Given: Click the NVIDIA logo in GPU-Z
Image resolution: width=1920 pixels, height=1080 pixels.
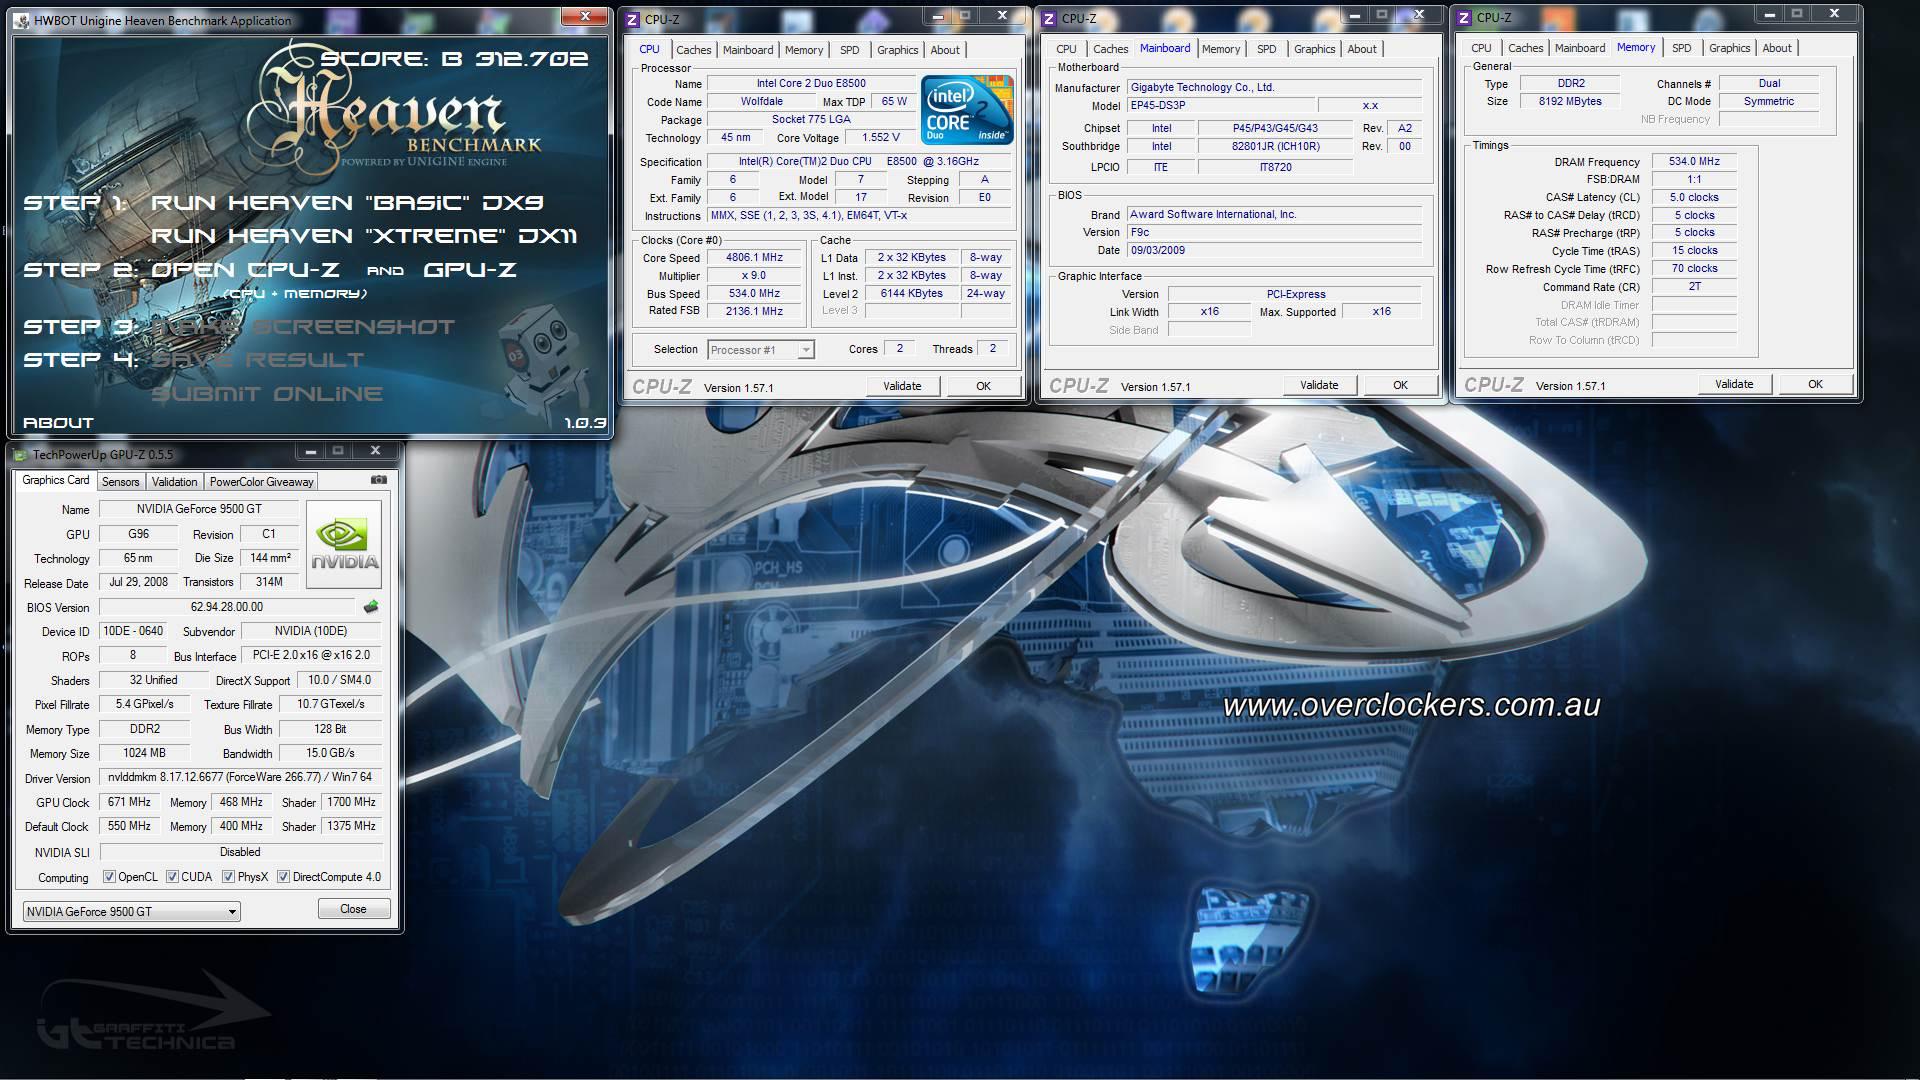Looking at the screenshot, I should click(x=344, y=544).
